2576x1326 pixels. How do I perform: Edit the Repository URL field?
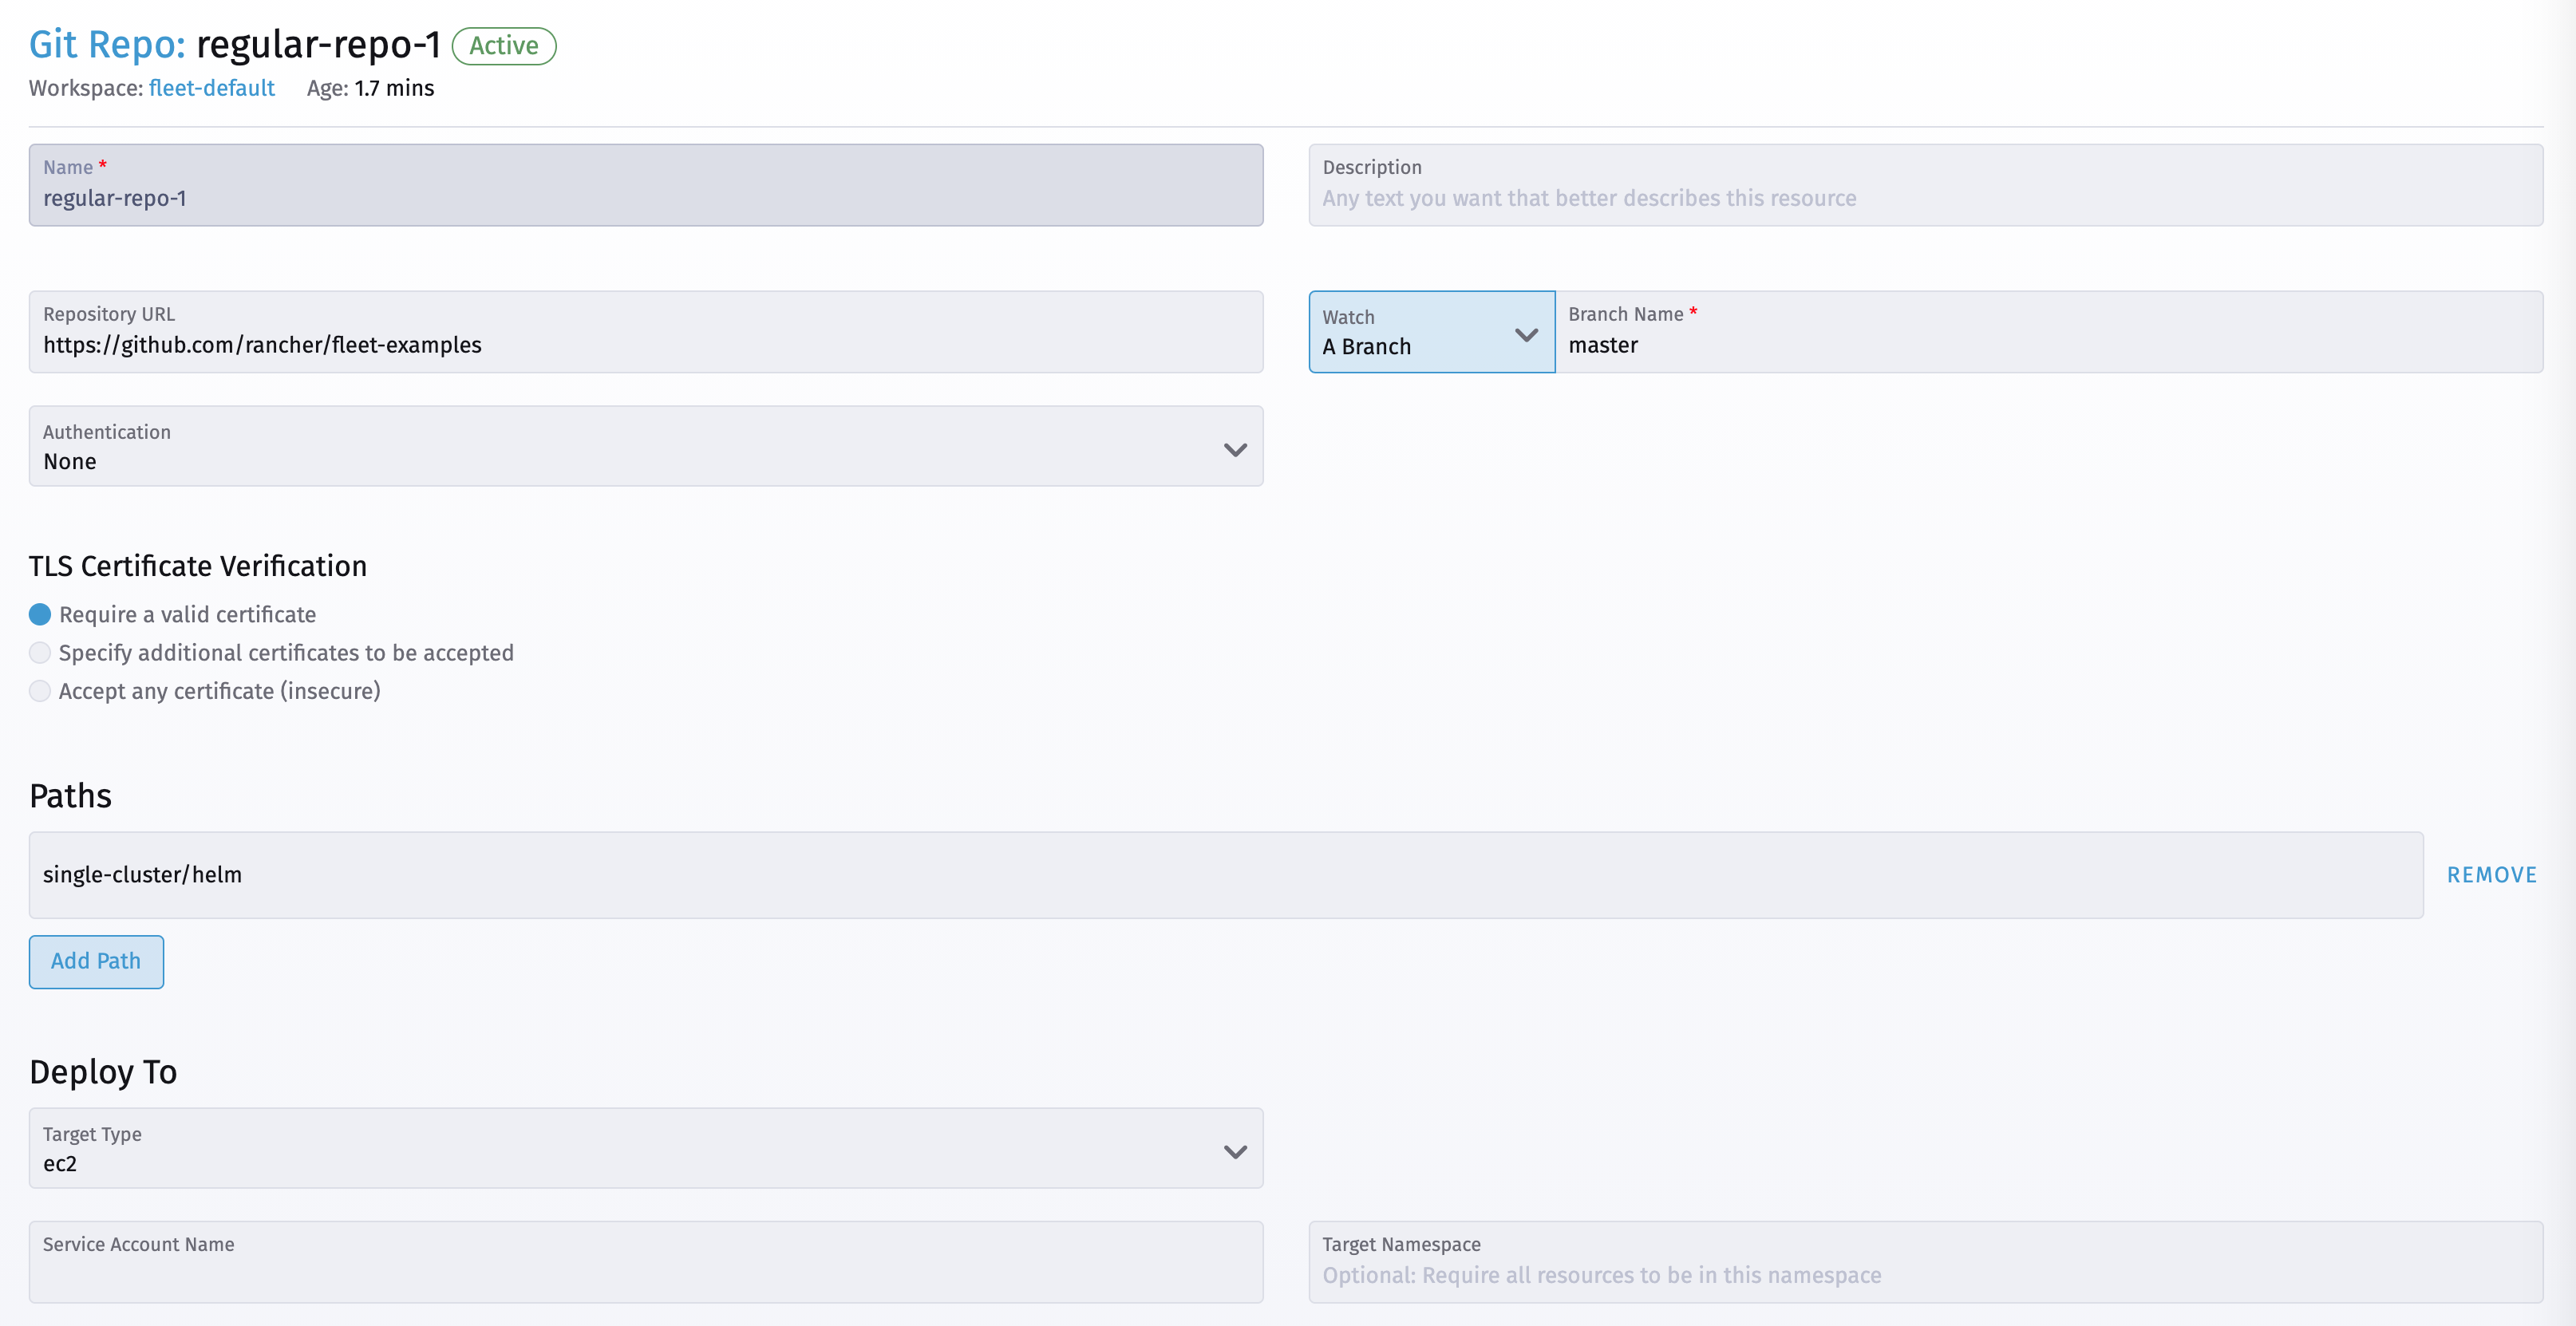(x=645, y=345)
